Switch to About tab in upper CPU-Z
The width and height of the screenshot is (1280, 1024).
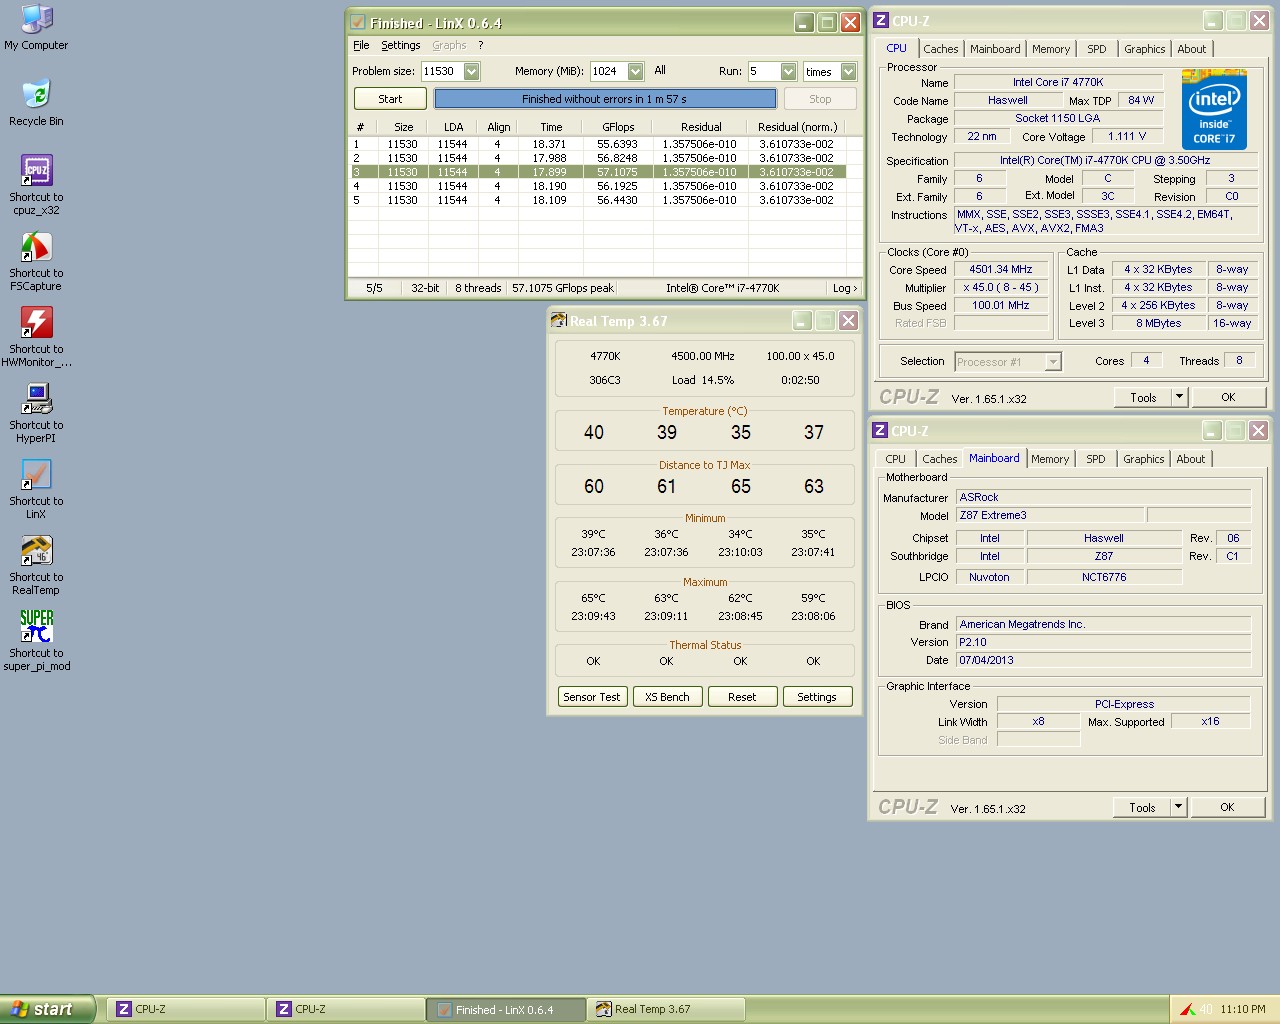(x=1191, y=49)
